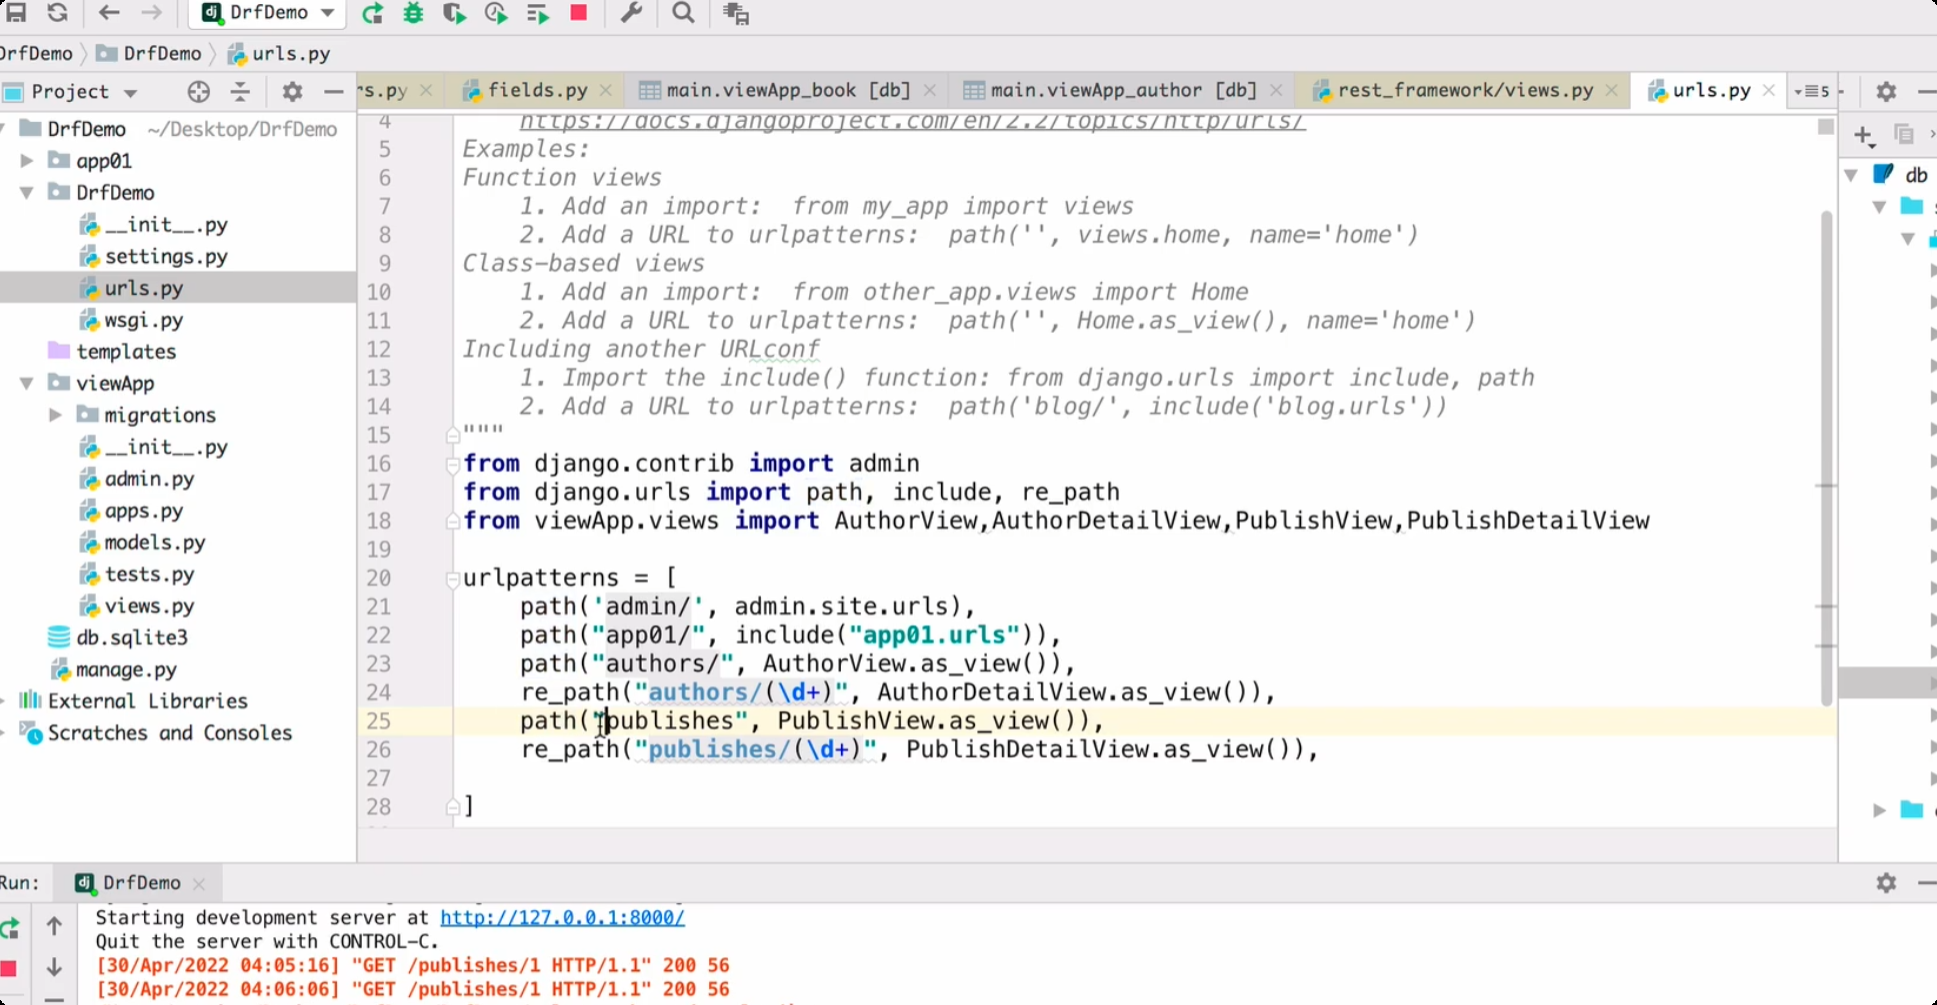The width and height of the screenshot is (1937, 1005).
Task: Rerun the server from the Run panel
Action: (x=10, y=927)
